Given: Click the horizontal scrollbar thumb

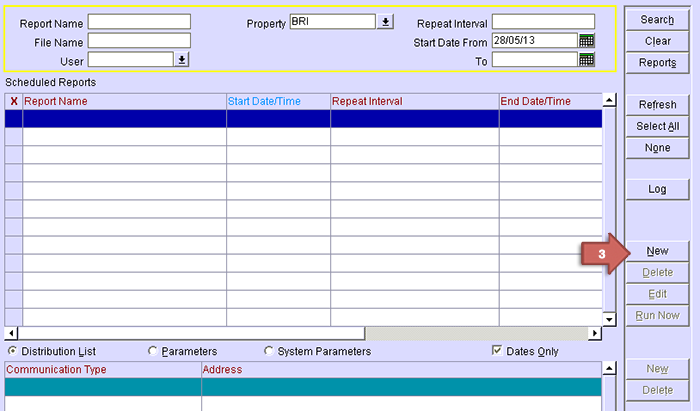Looking at the screenshot, I should click(x=192, y=333).
